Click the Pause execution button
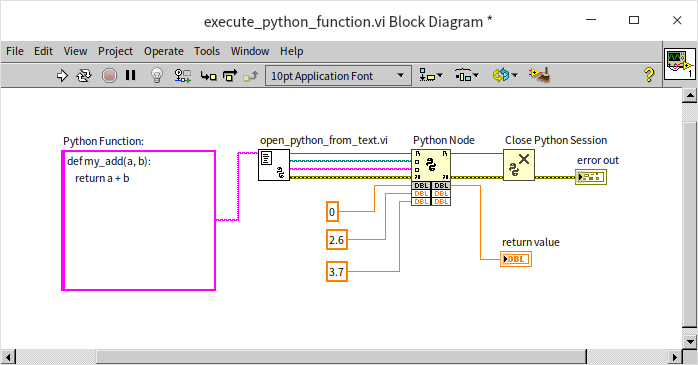The width and height of the screenshot is (698, 365). pyautogui.click(x=130, y=75)
